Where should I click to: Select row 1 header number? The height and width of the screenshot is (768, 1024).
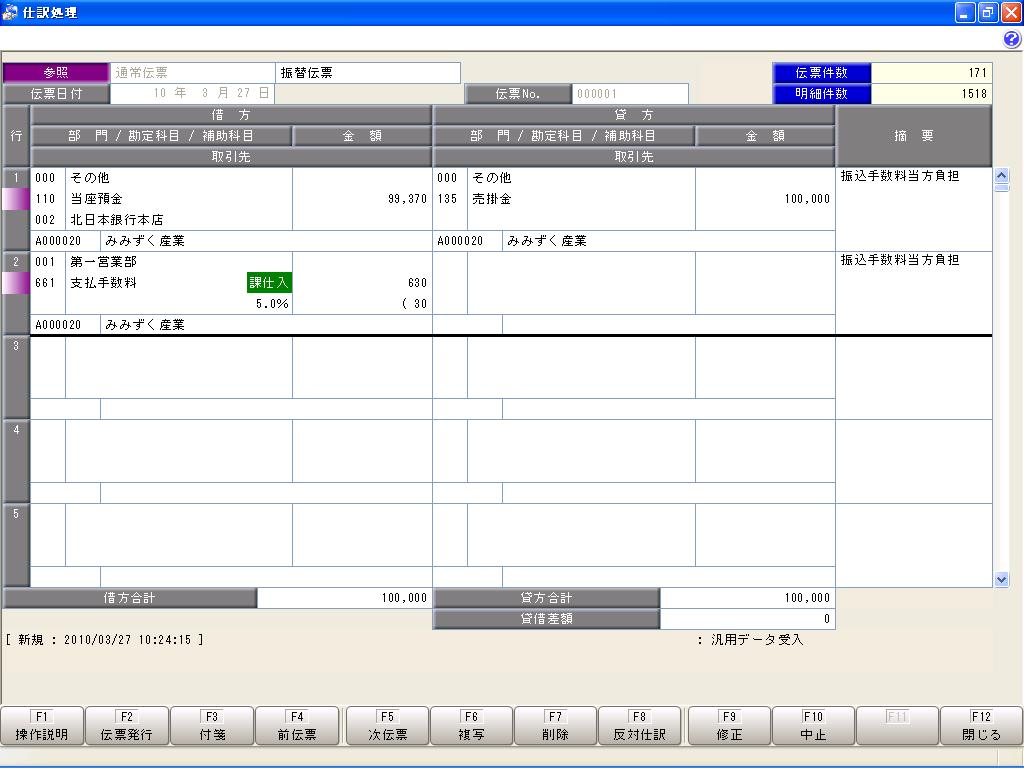(x=16, y=177)
